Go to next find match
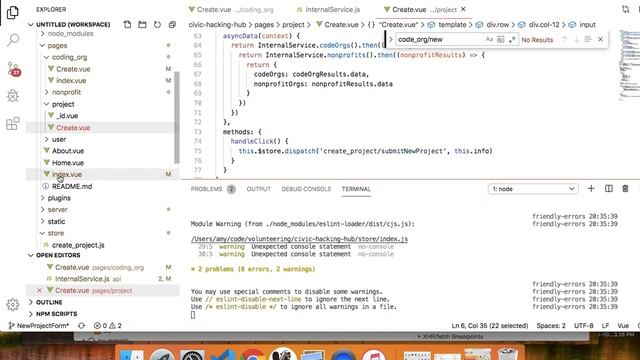 pyautogui.click(x=576, y=40)
